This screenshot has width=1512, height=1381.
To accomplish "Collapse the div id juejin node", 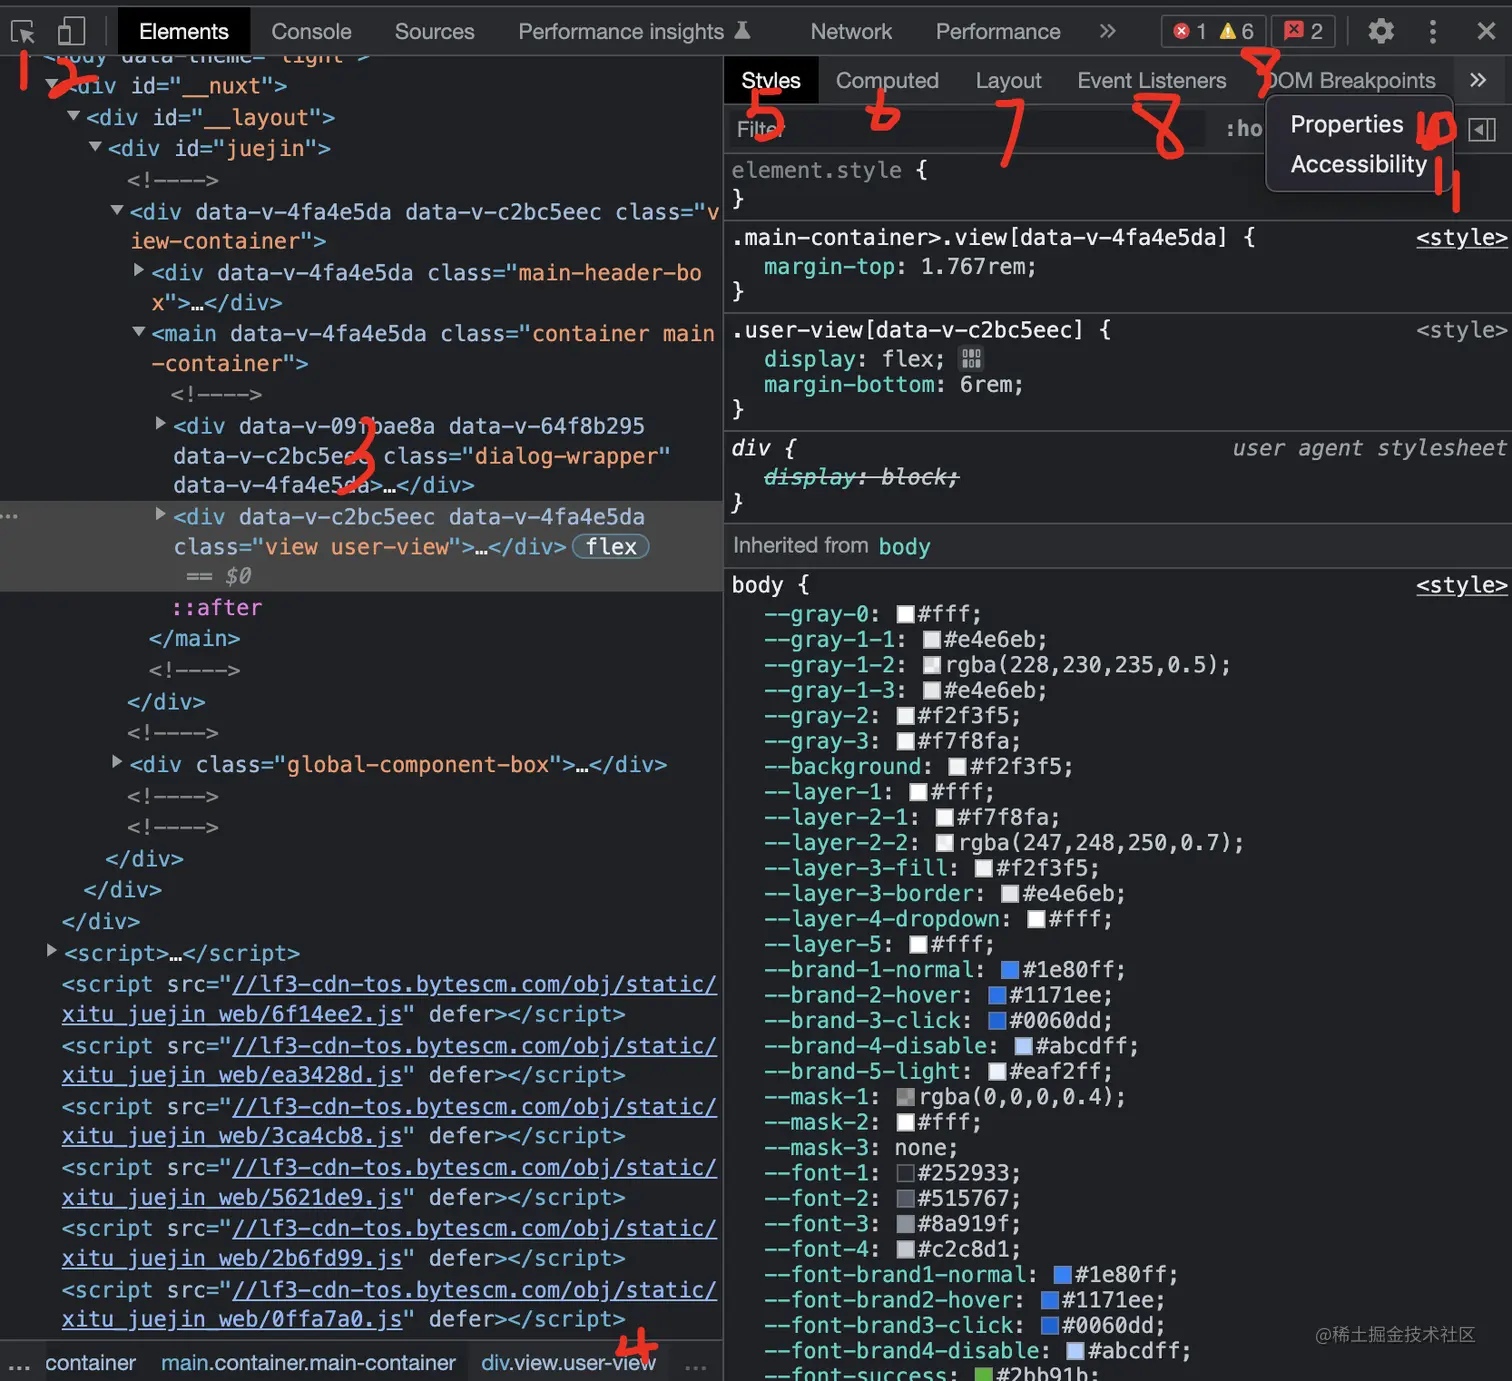I will (95, 147).
